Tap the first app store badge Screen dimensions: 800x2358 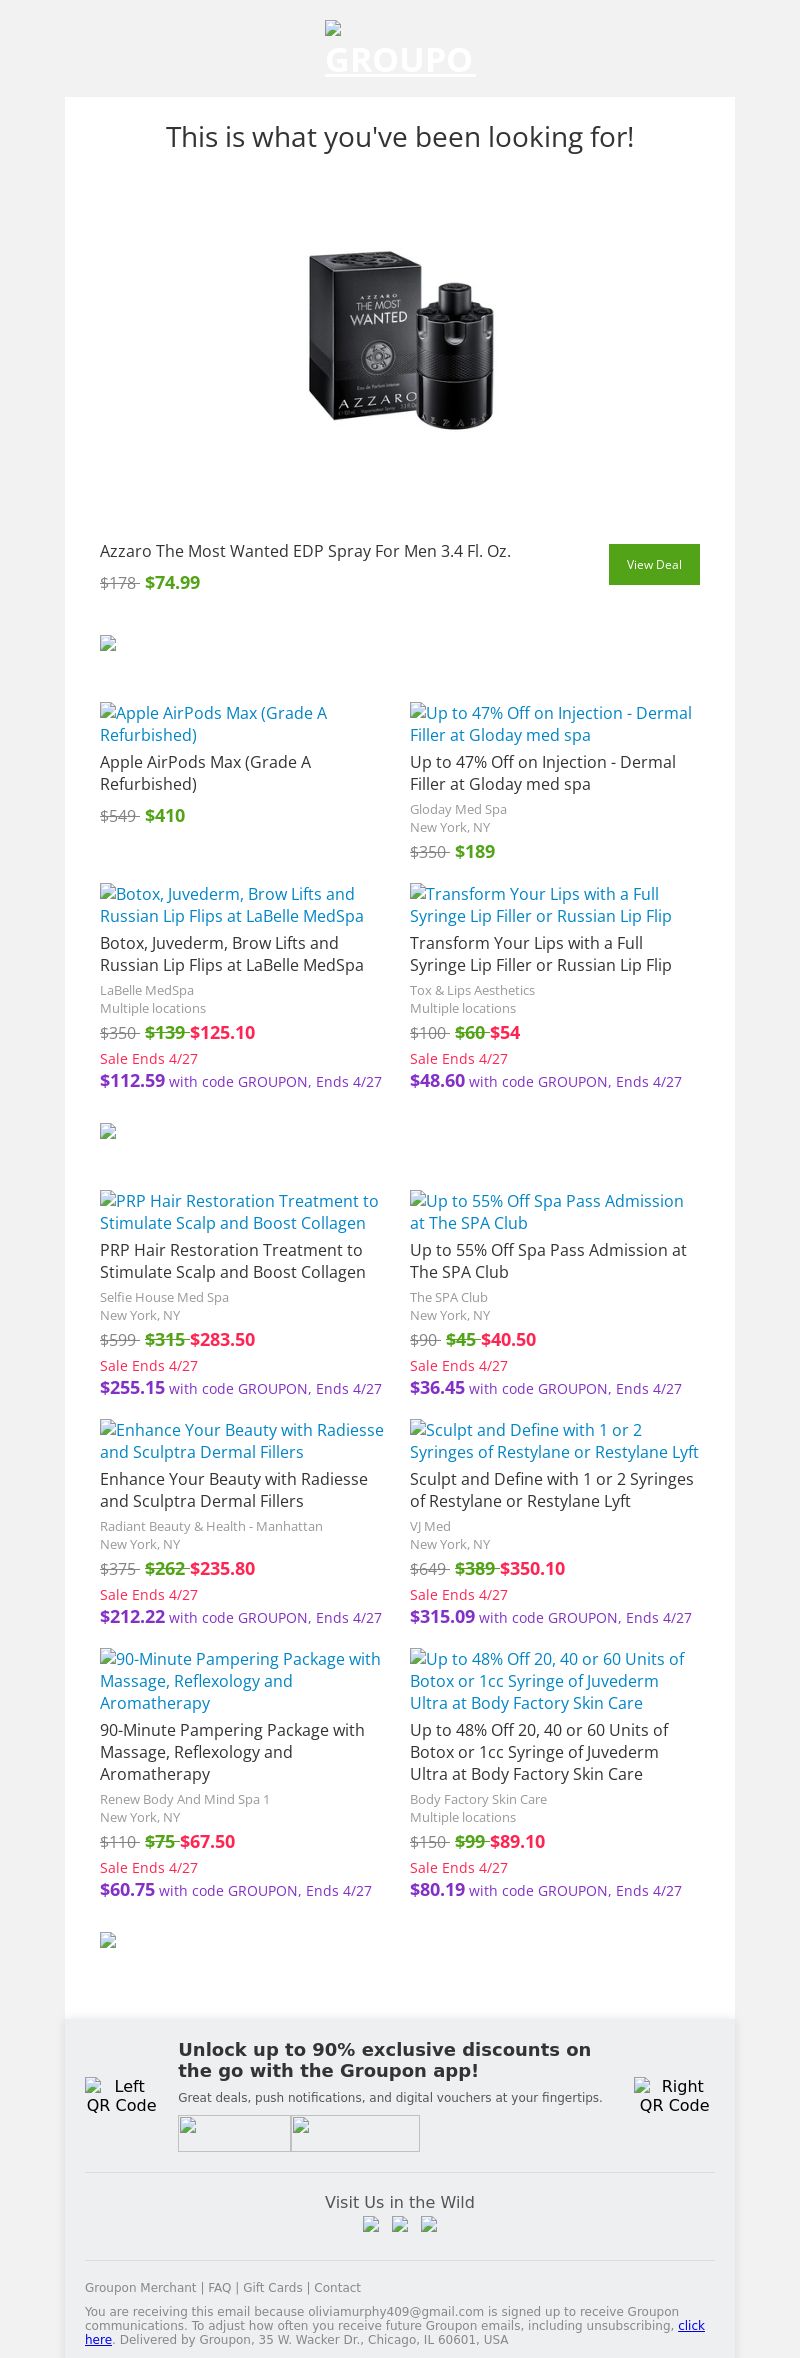(x=234, y=2133)
